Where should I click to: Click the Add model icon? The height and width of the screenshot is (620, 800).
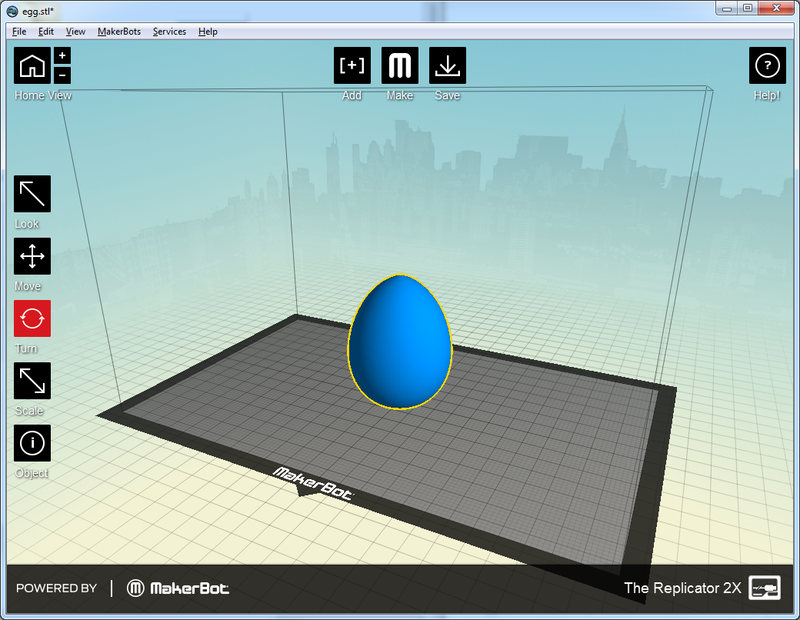[352, 65]
